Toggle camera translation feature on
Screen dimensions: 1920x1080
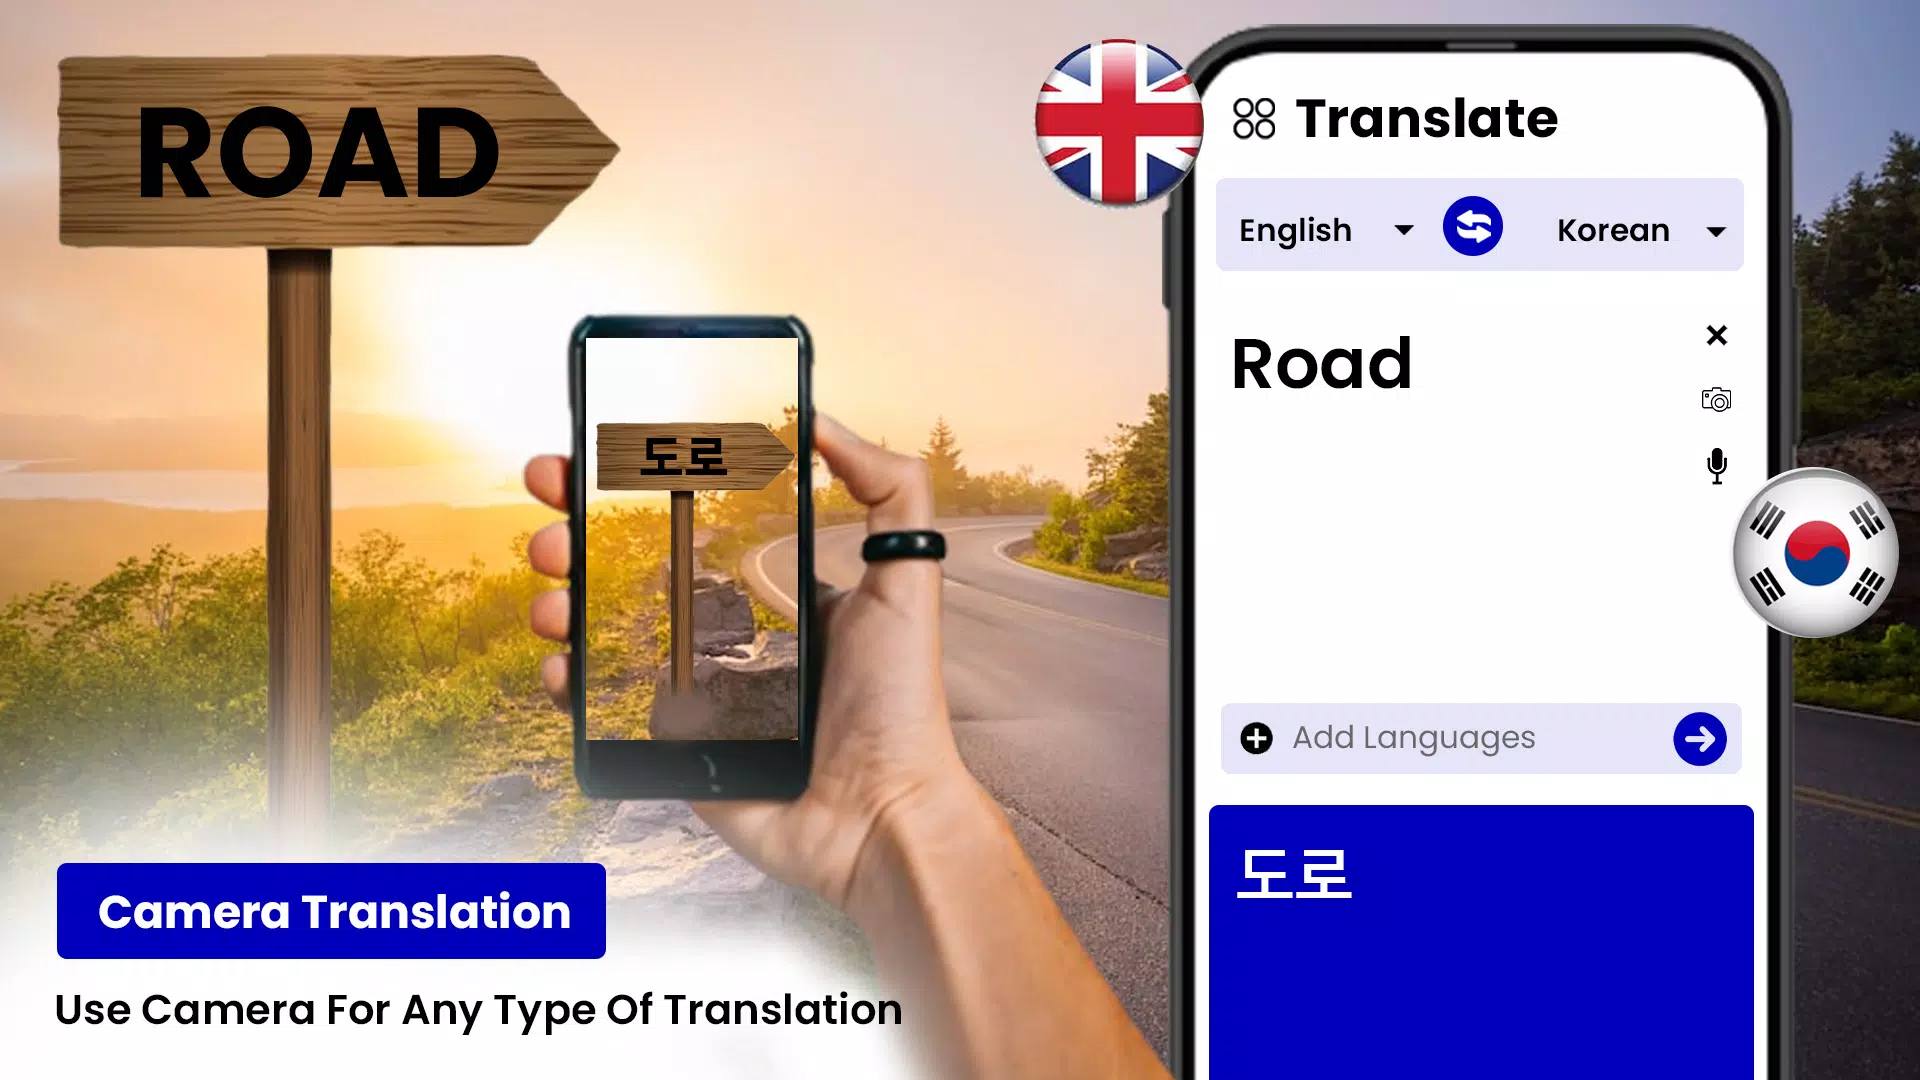point(1714,398)
